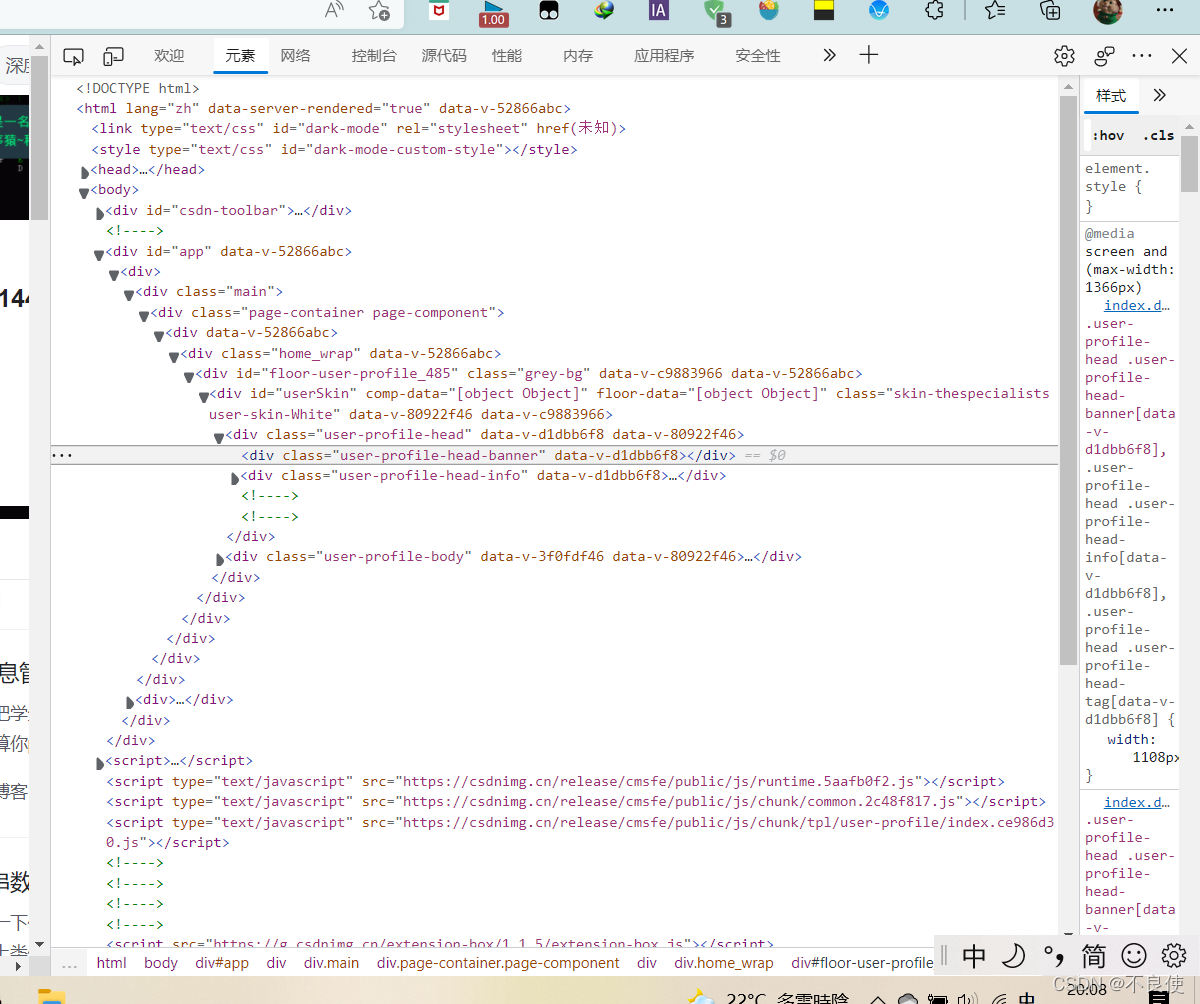This screenshot has width=1200, height=1004.
Task: Select the DOCTYPE html line
Action: (138, 88)
